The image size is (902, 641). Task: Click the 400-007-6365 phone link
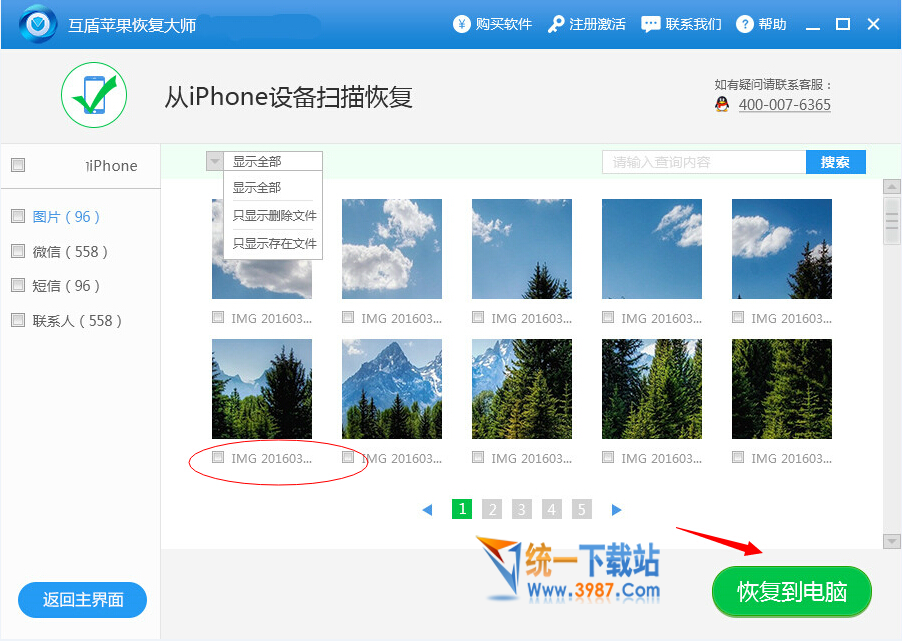coord(785,105)
